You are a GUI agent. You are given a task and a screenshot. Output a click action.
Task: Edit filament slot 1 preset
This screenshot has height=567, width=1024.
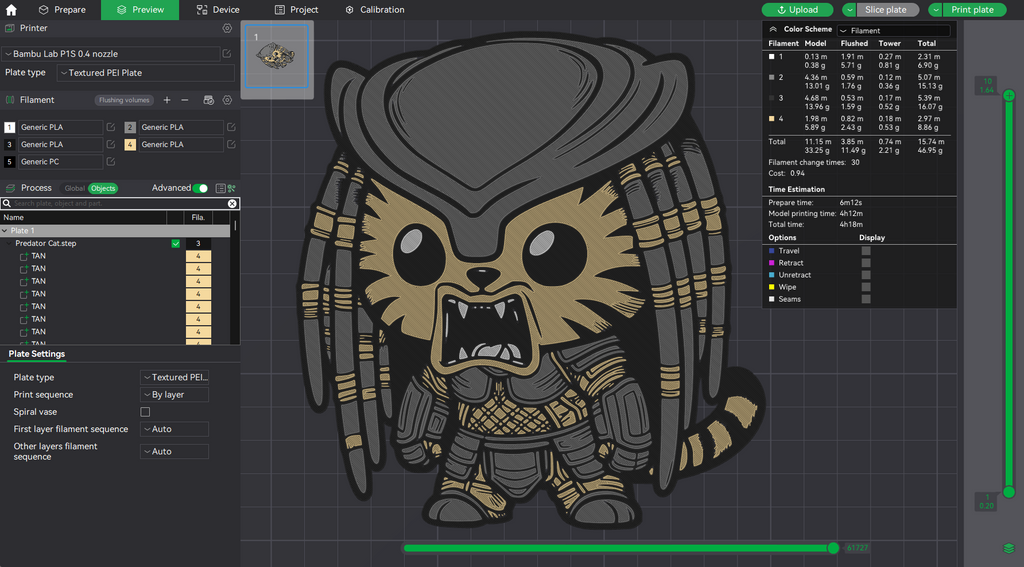click(110, 127)
